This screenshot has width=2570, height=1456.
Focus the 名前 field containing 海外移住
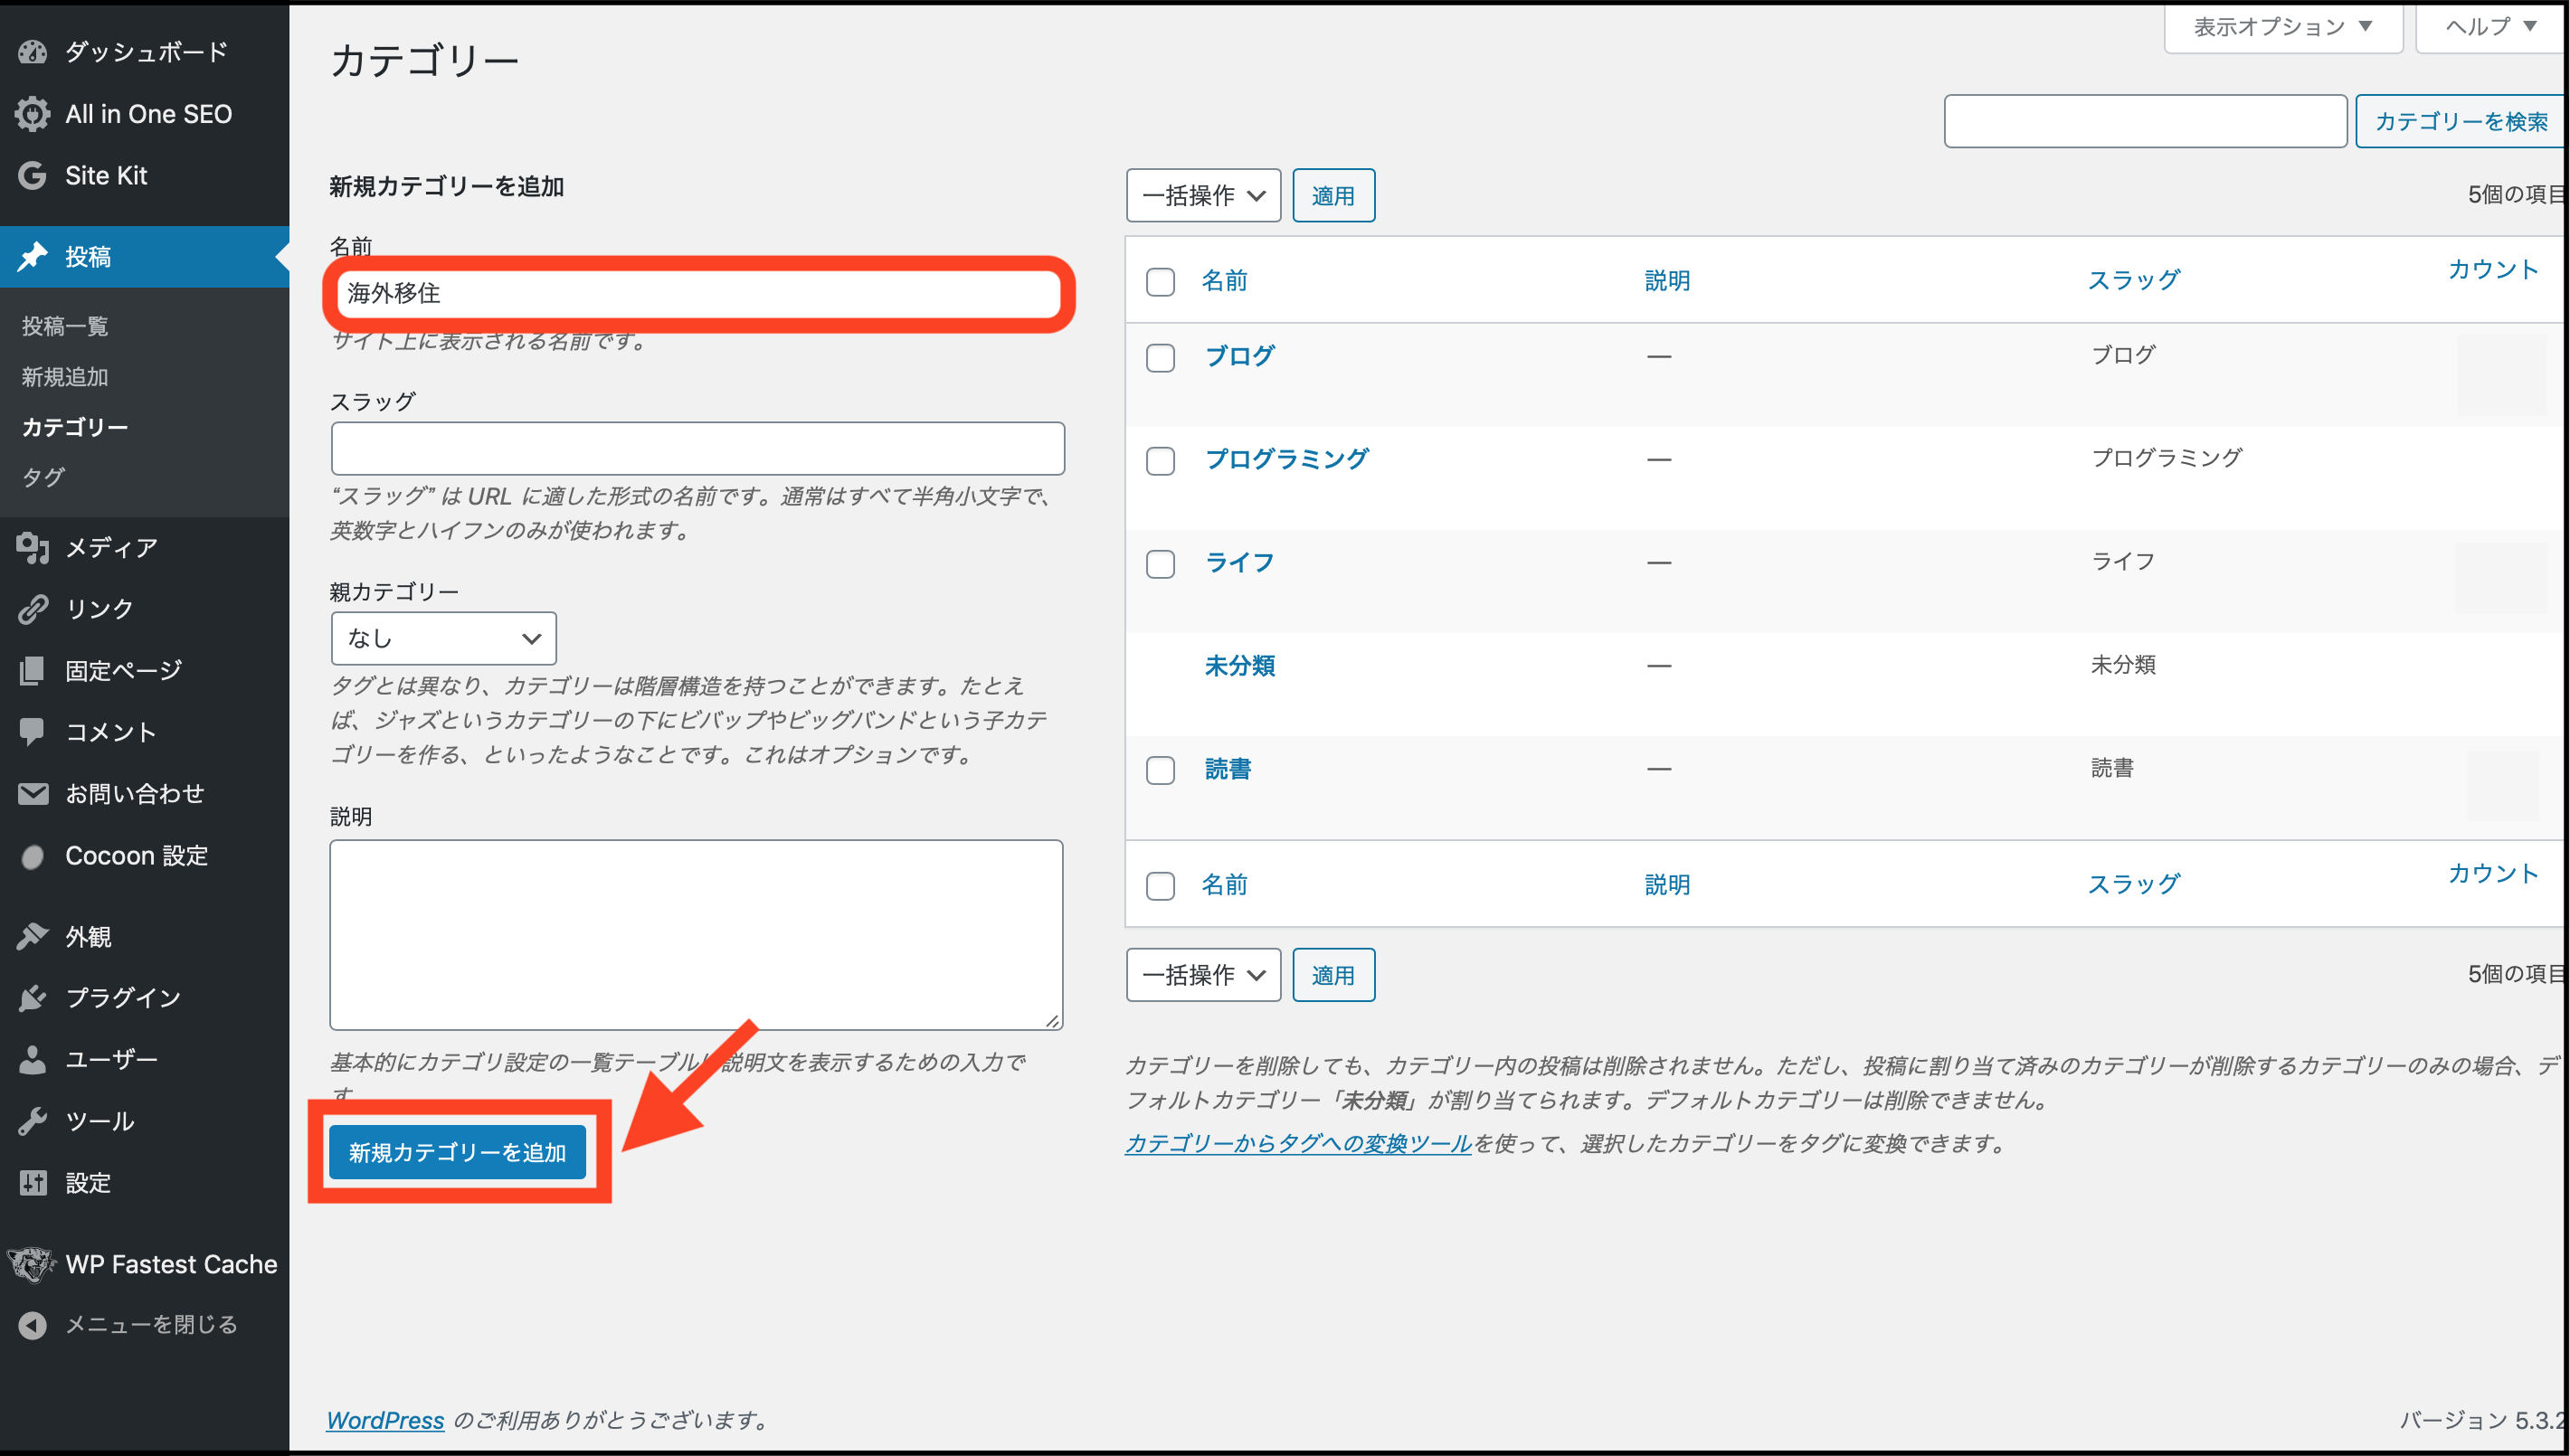tap(698, 293)
